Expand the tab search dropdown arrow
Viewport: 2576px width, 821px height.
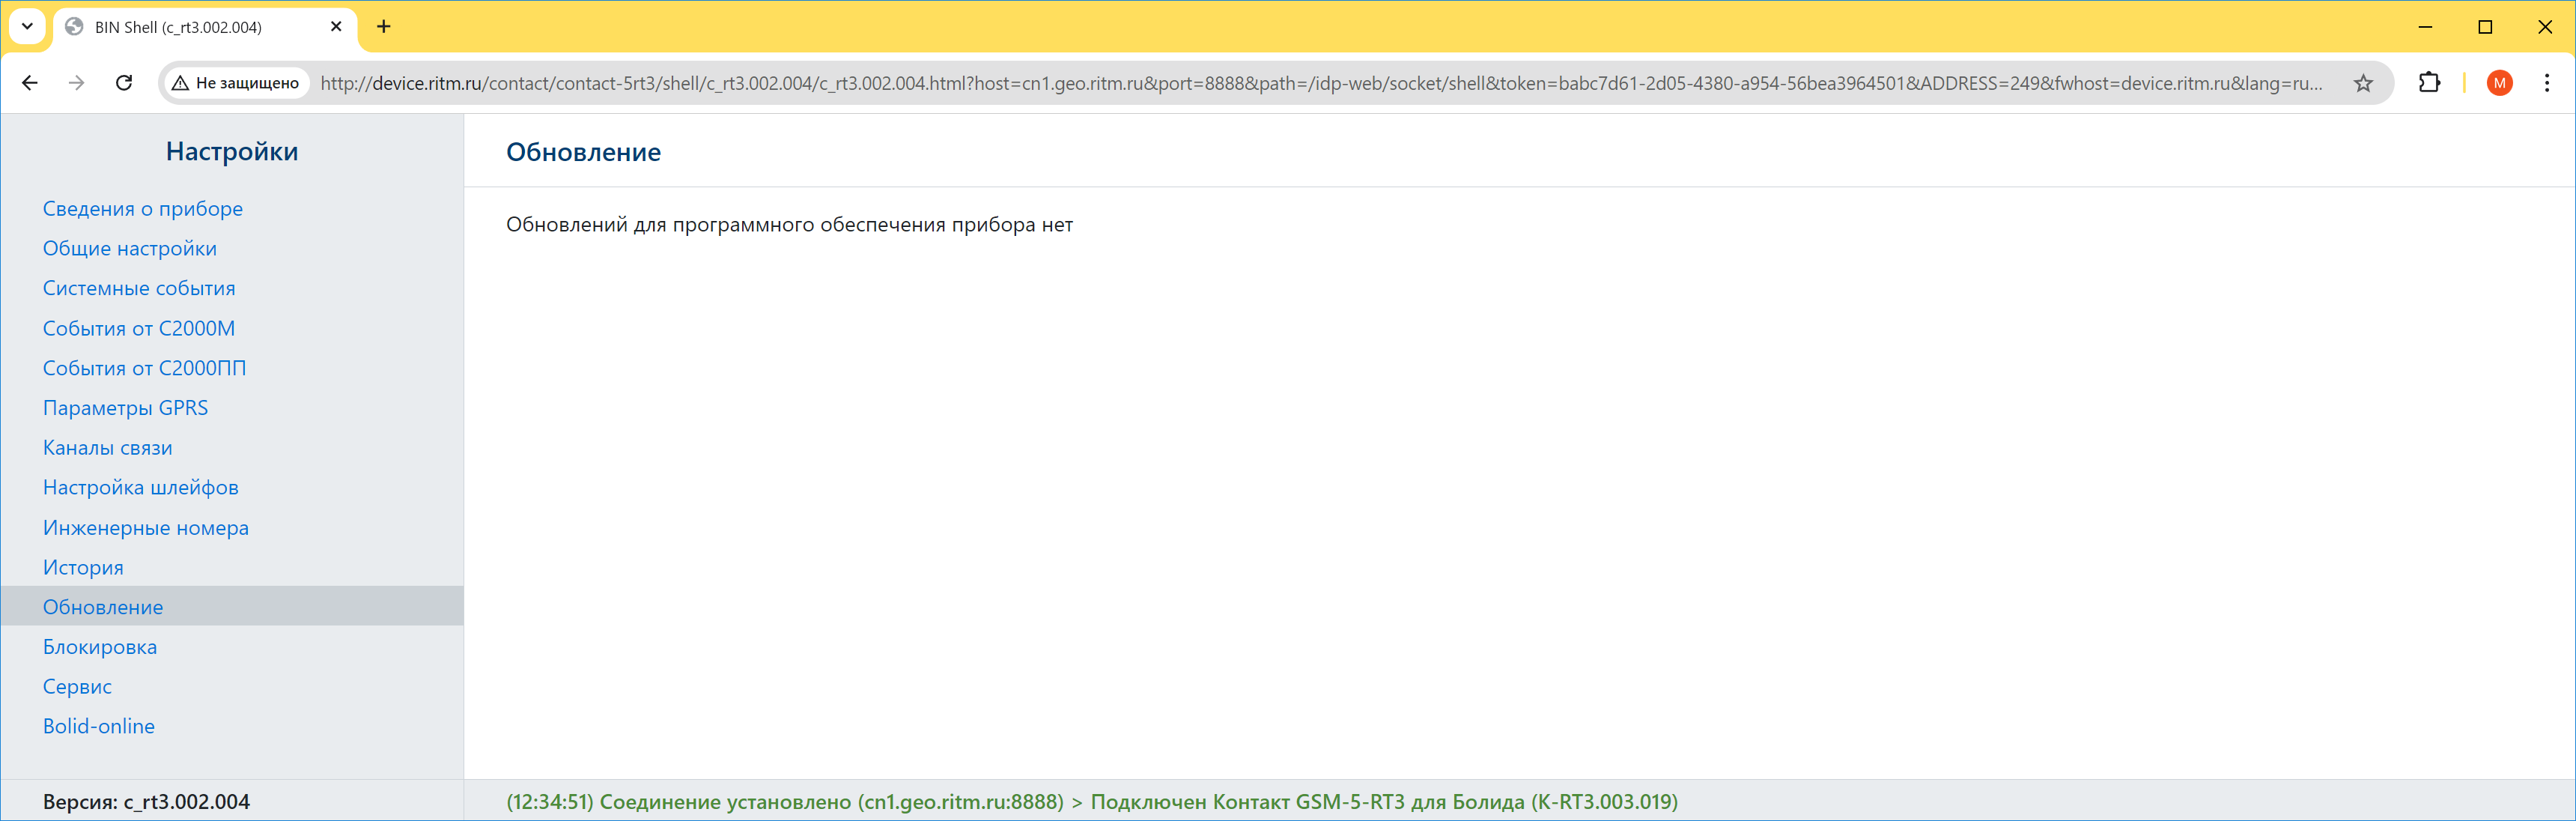coord(28,27)
